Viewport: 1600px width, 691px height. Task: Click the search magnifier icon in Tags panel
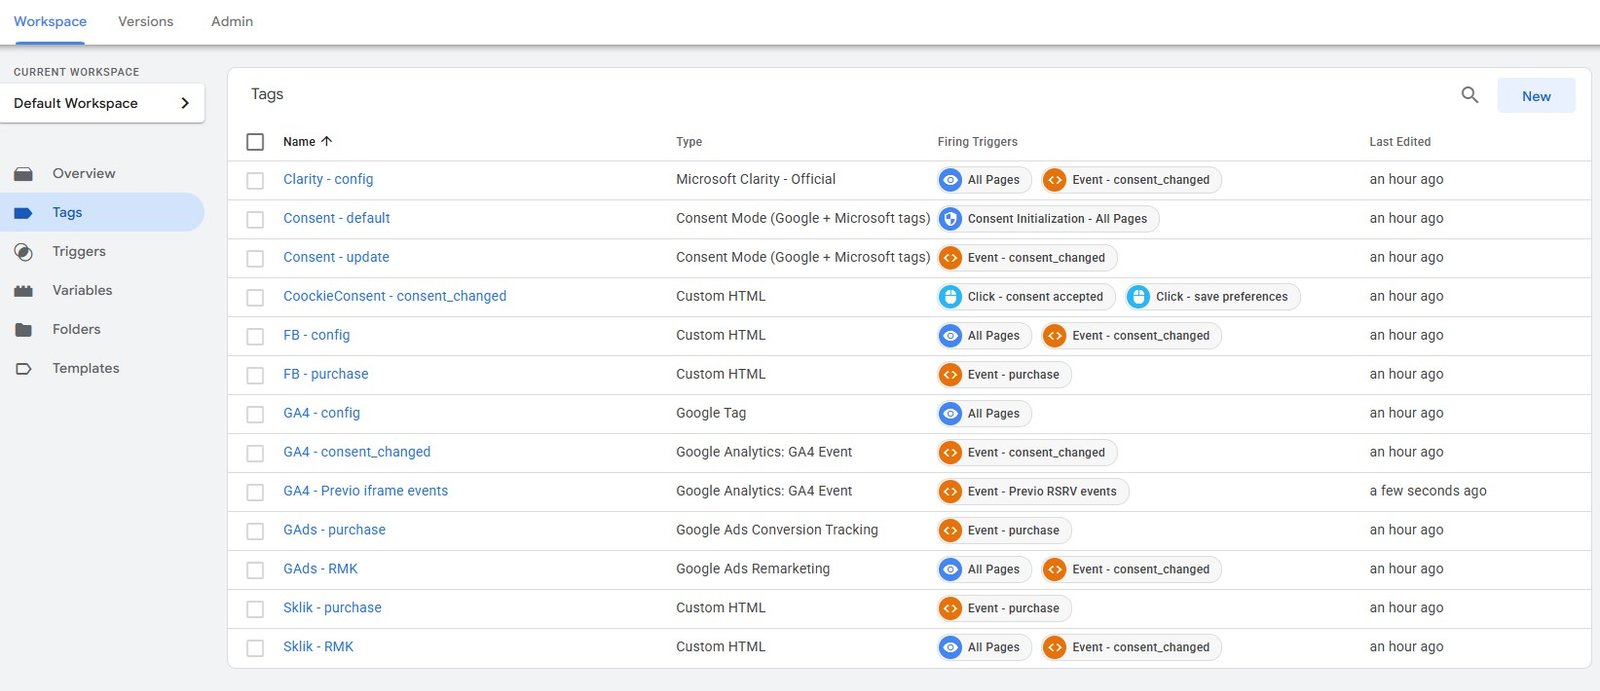coord(1469,95)
